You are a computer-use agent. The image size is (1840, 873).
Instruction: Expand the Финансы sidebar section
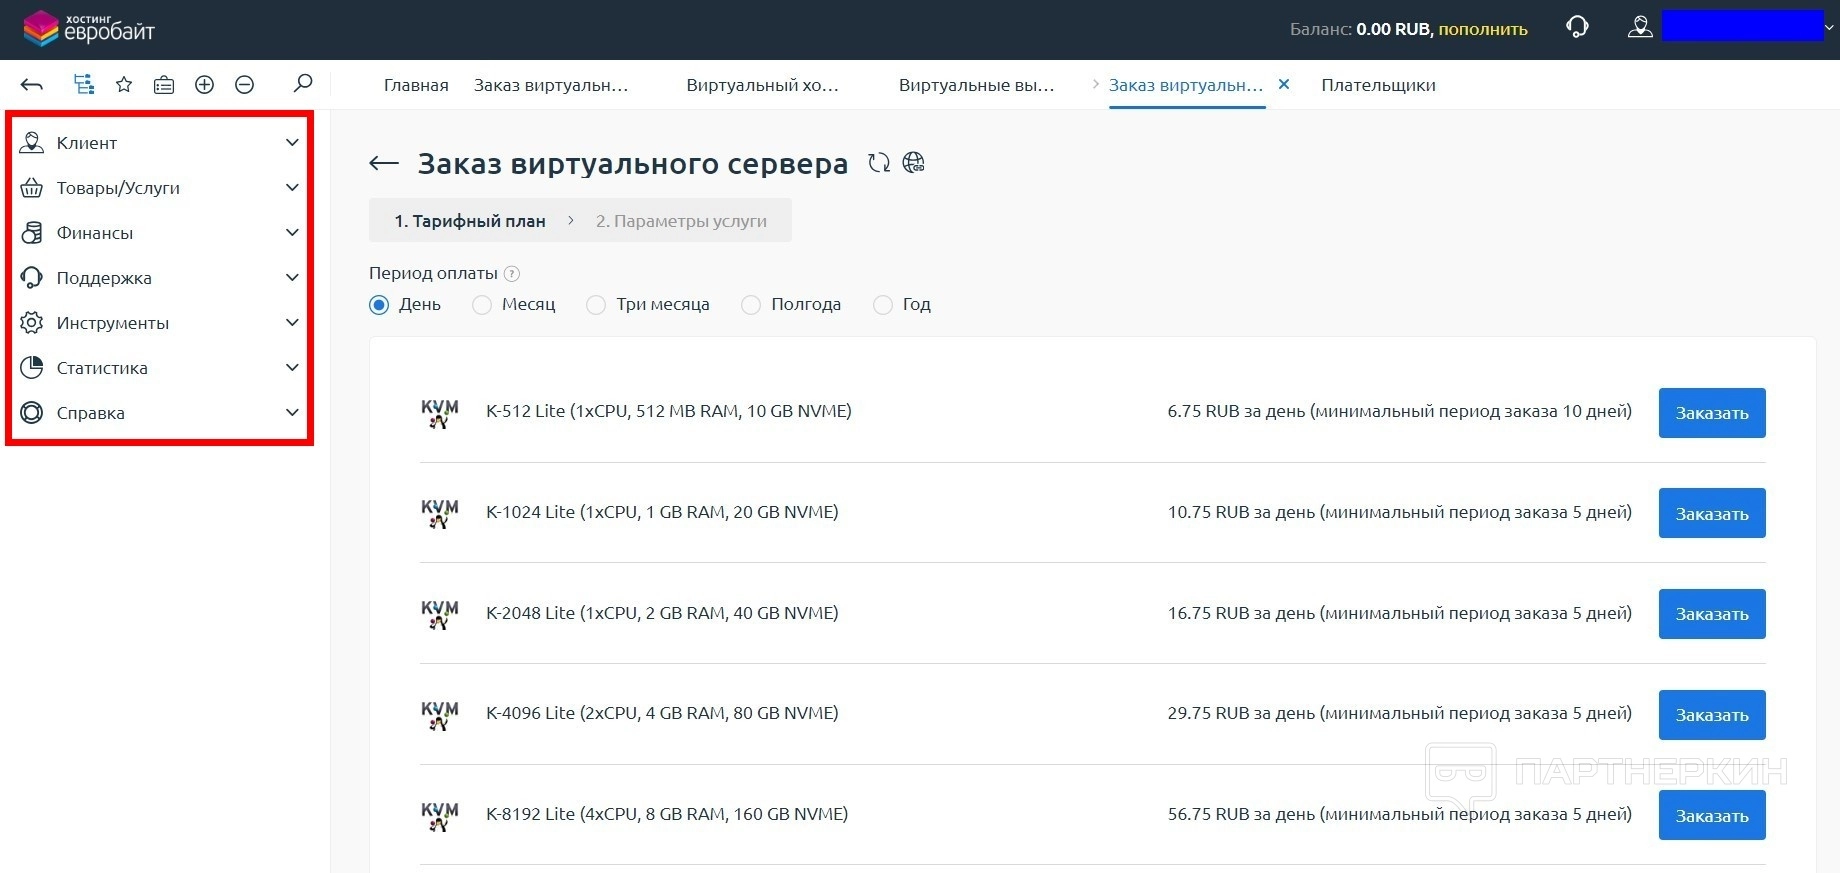coord(160,233)
